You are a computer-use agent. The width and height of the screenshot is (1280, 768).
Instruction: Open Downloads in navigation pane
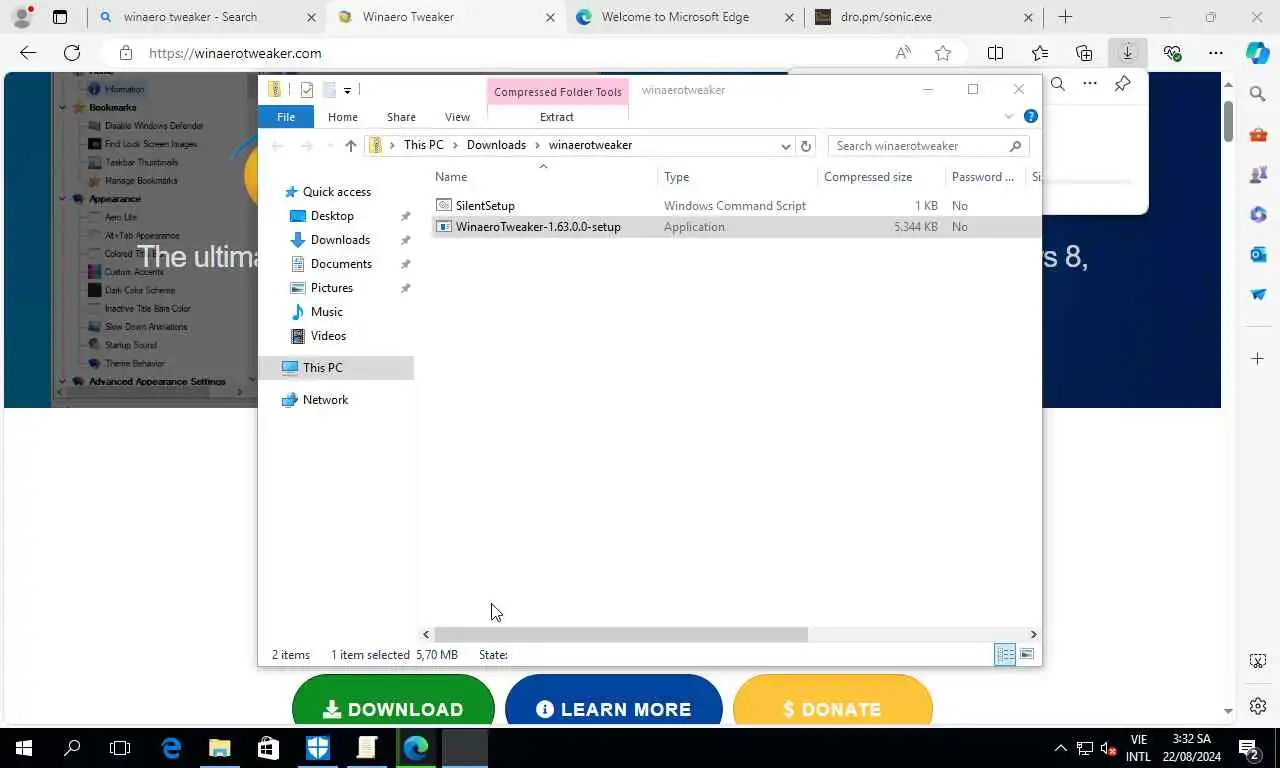point(340,240)
